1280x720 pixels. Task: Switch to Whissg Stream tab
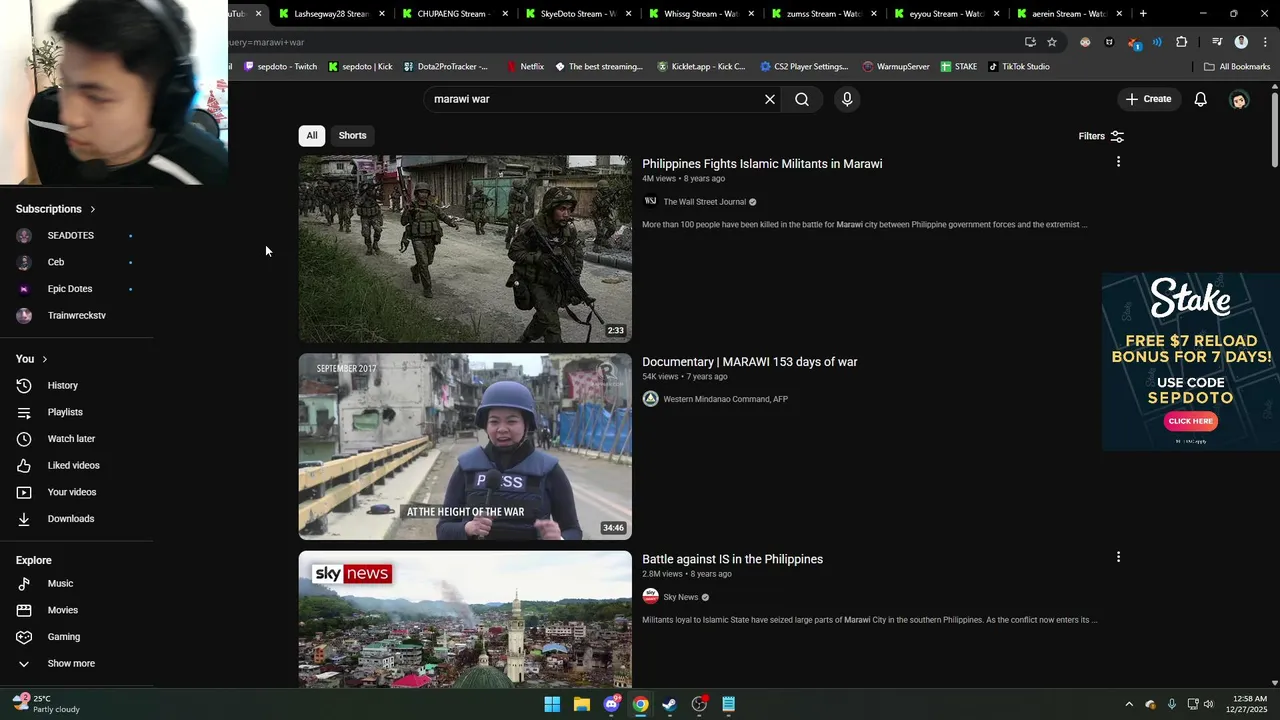point(700,14)
